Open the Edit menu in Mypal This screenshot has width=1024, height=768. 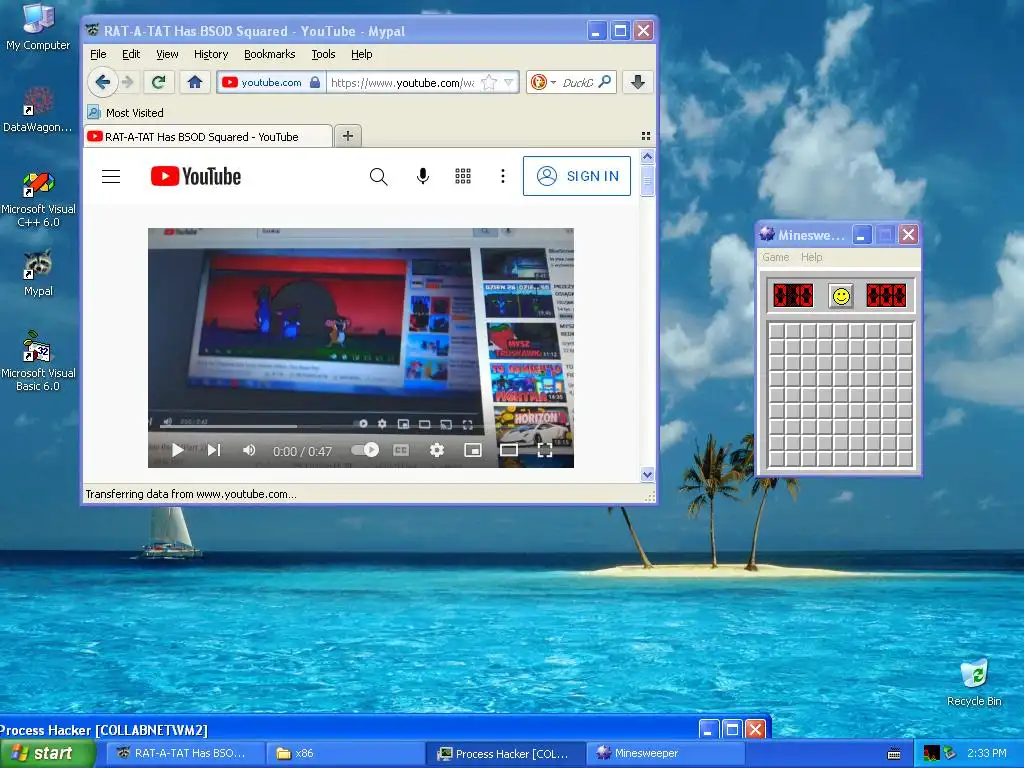click(x=131, y=54)
